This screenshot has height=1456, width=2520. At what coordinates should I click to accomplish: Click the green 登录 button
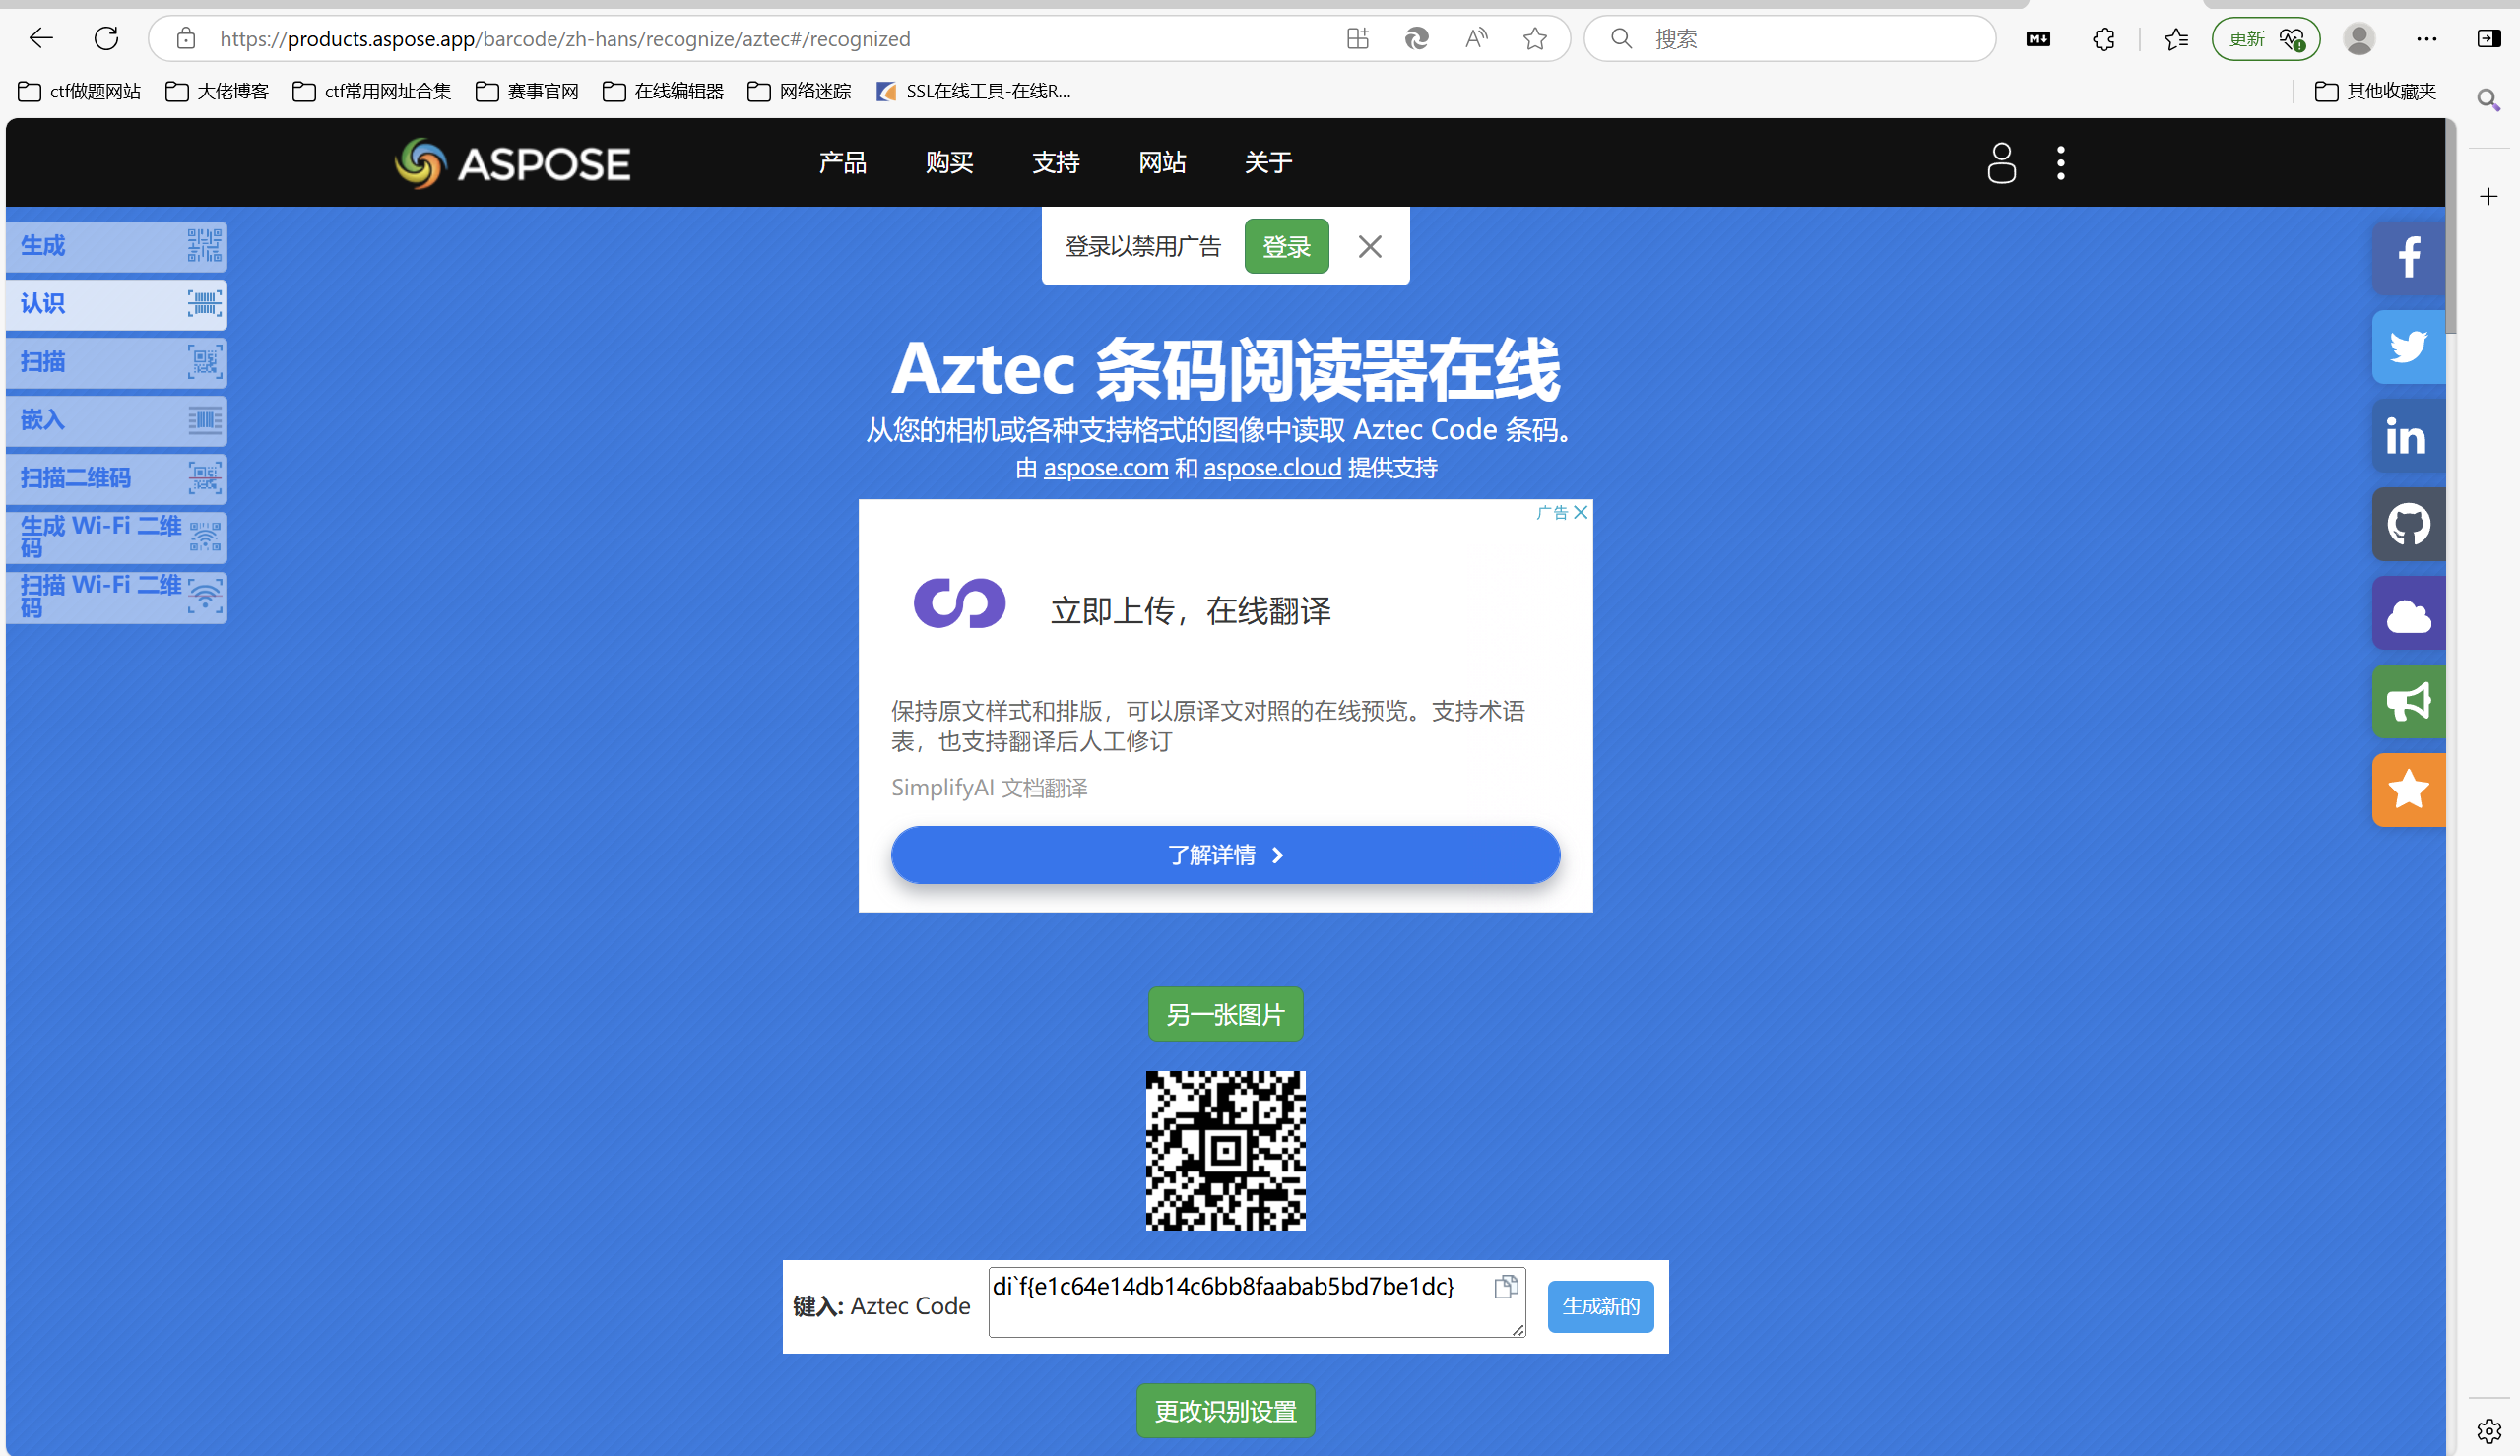pos(1286,246)
